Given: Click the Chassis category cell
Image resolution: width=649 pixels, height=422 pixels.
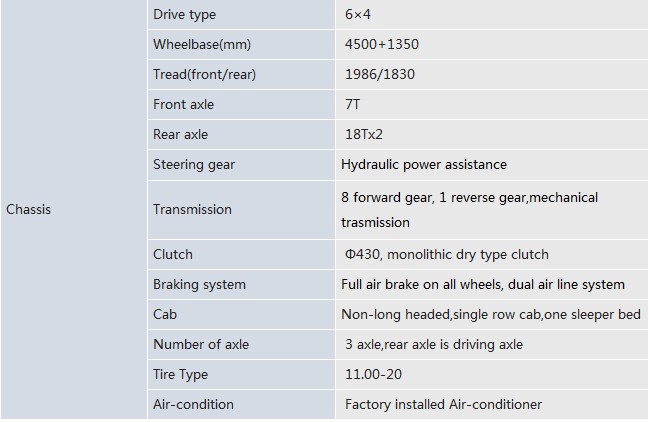Looking at the screenshot, I should click(x=74, y=209).
